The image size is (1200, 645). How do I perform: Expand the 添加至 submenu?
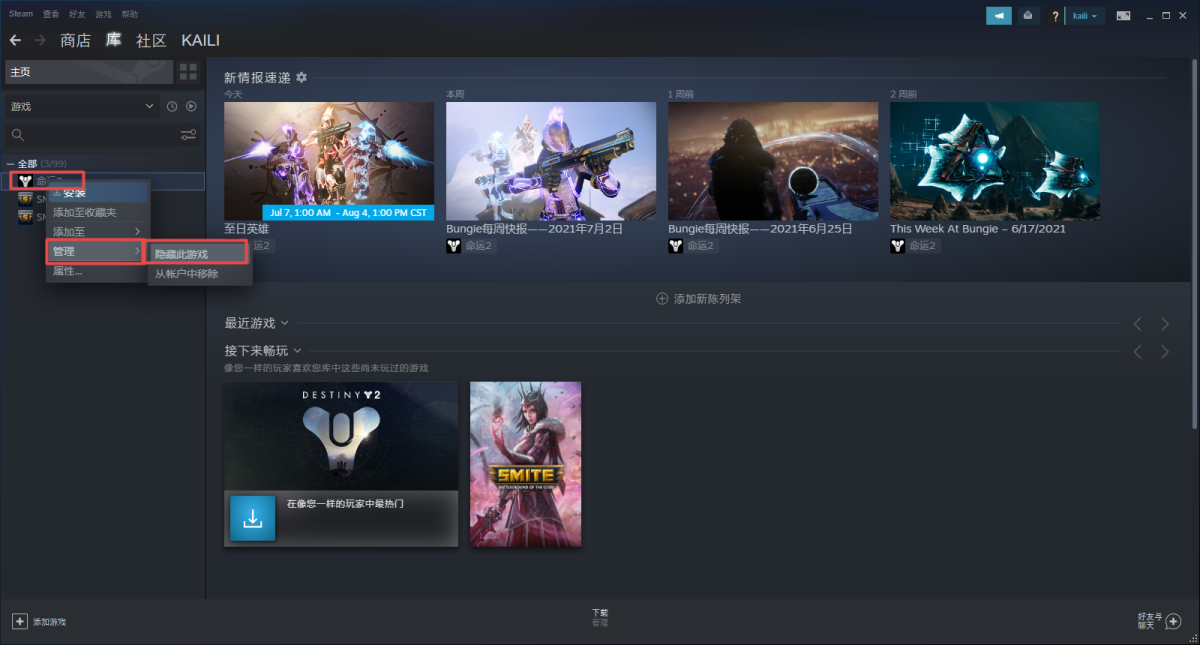[x=97, y=231]
